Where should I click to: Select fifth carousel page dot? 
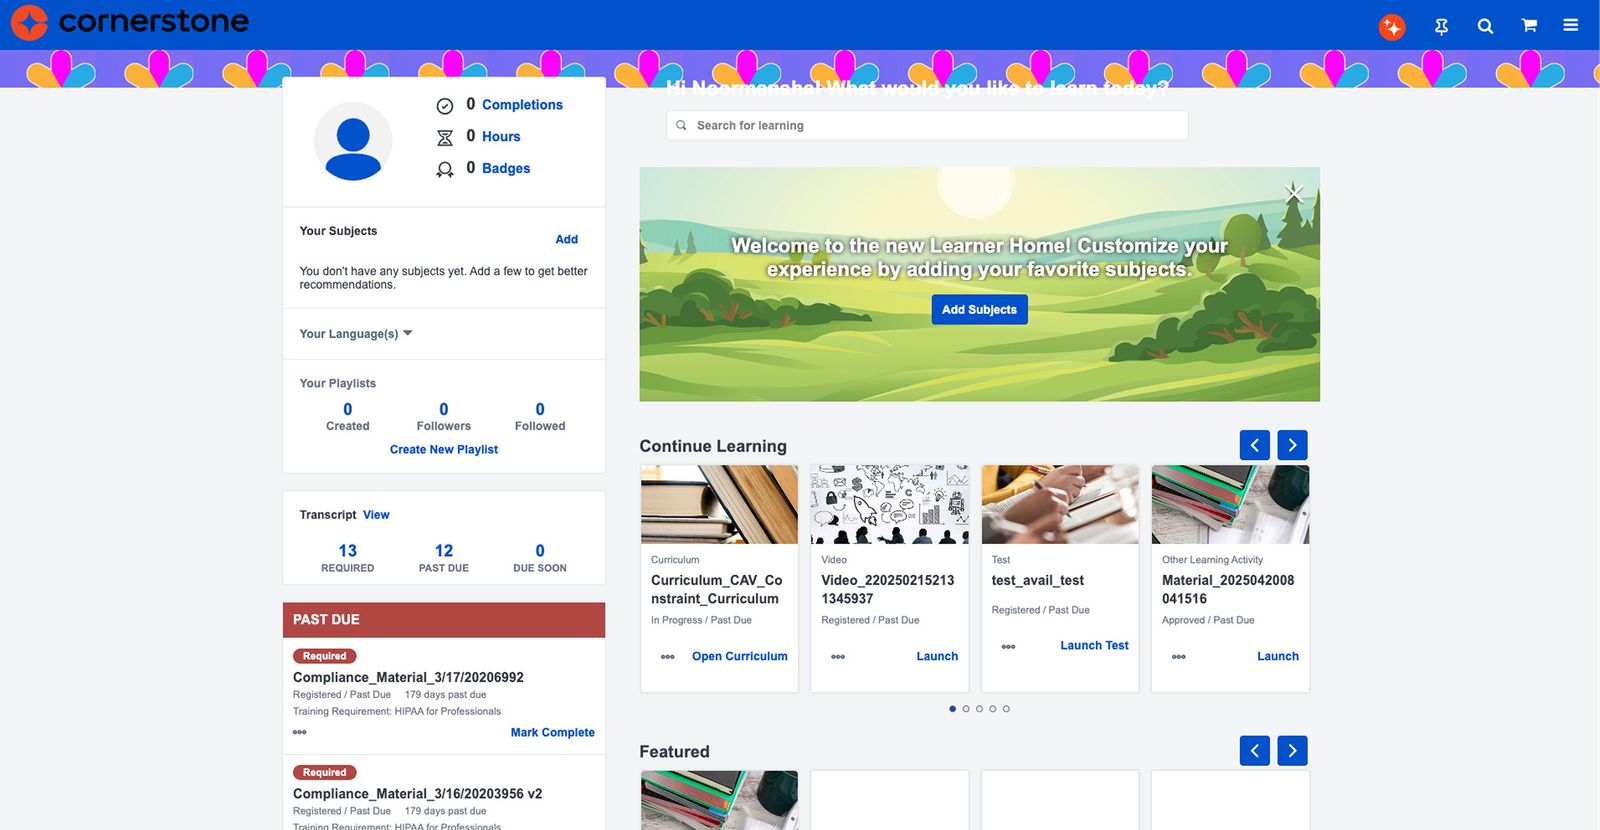coord(1006,709)
